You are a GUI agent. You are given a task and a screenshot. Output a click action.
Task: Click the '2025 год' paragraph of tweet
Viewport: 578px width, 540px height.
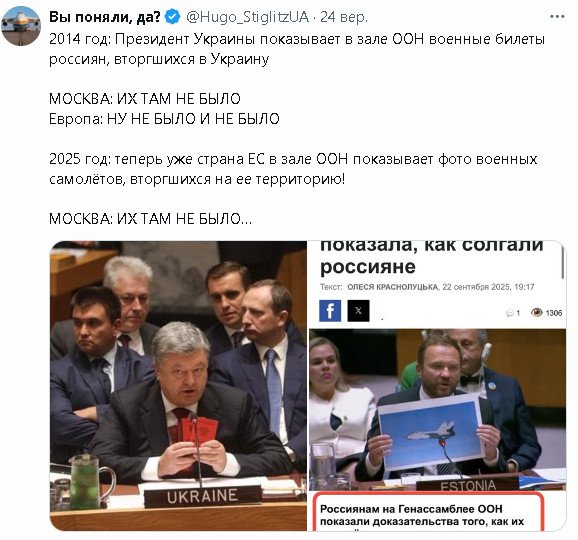tap(293, 169)
